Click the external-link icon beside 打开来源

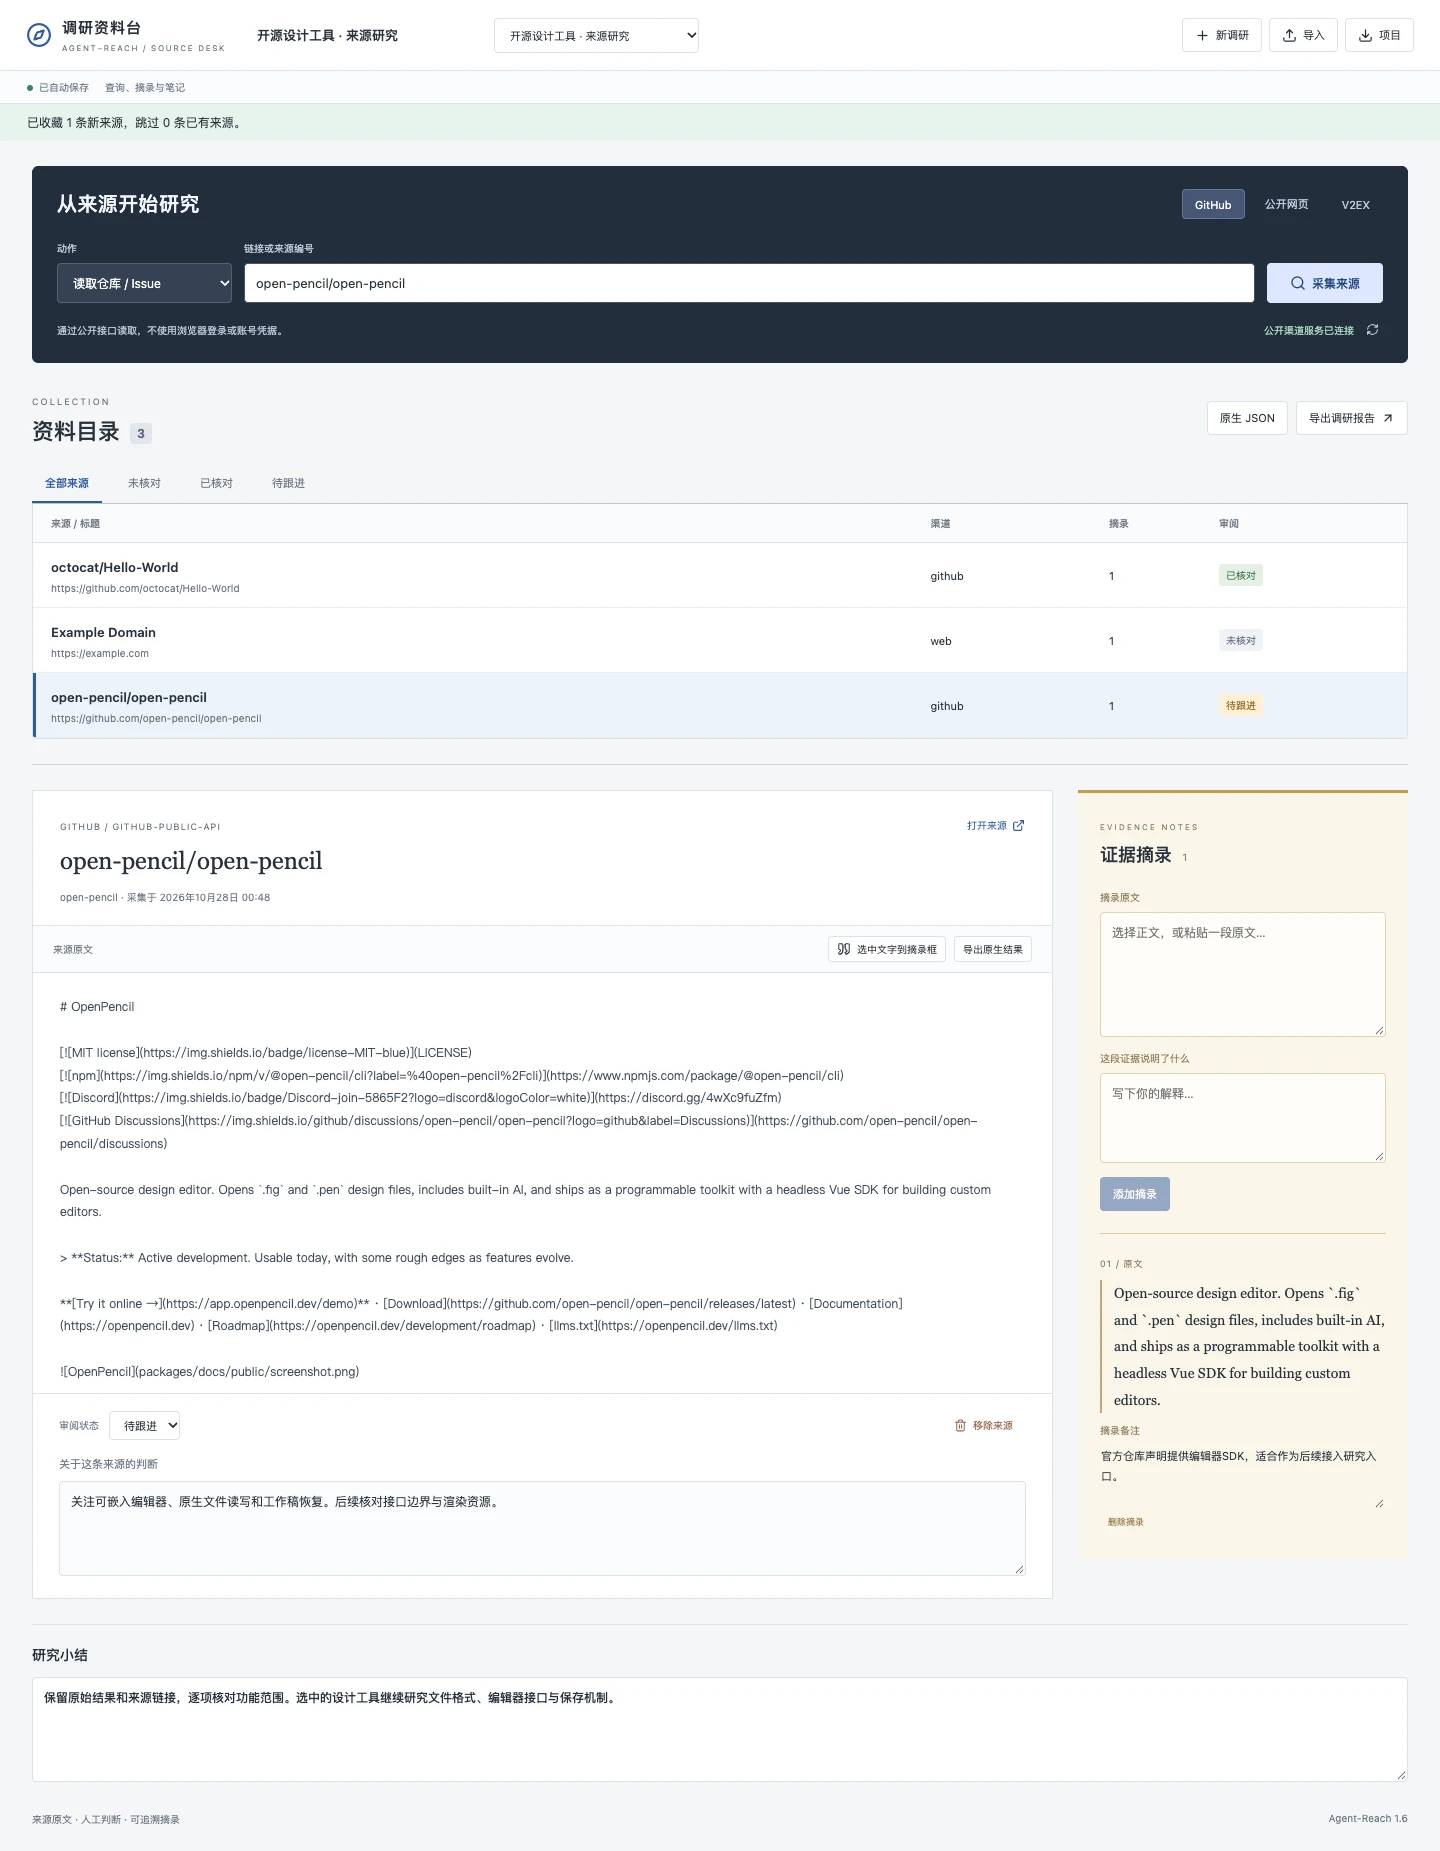(1018, 826)
